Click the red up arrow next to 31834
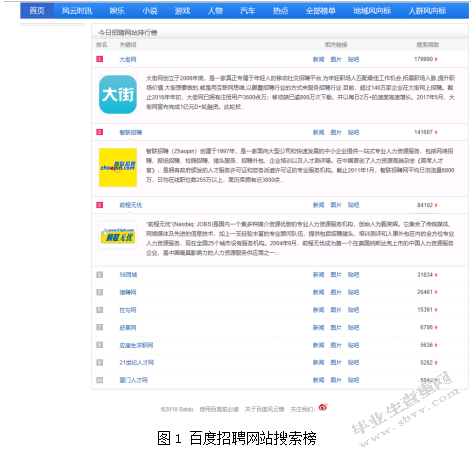The height and width of the screenshot is (453, 471). tap(436, 275)
